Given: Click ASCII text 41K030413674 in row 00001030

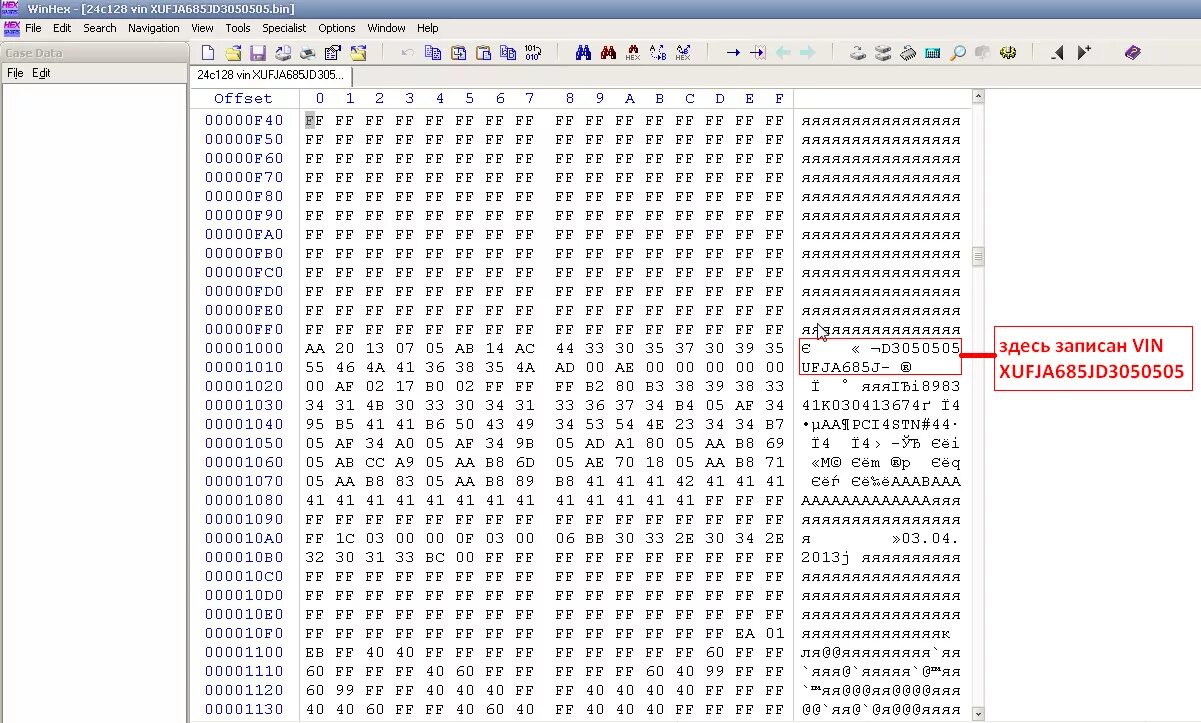Looking at the screenshot, I should (x=862, y=406).
